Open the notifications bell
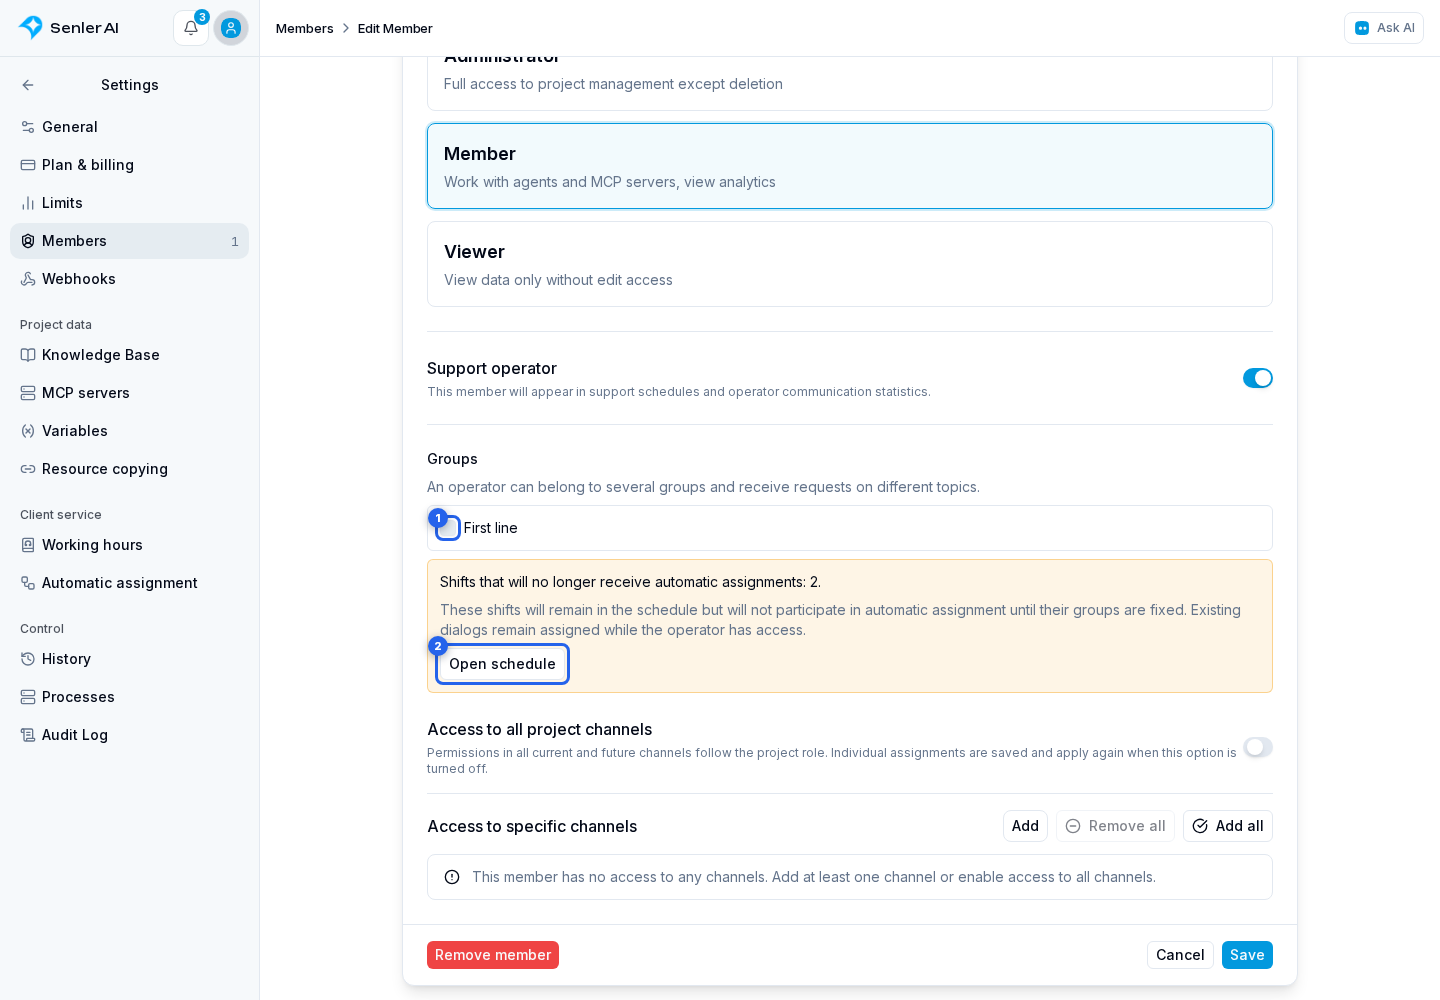Image resolution: width=1440 pixels, height=1000 pixels. [191, 28]
